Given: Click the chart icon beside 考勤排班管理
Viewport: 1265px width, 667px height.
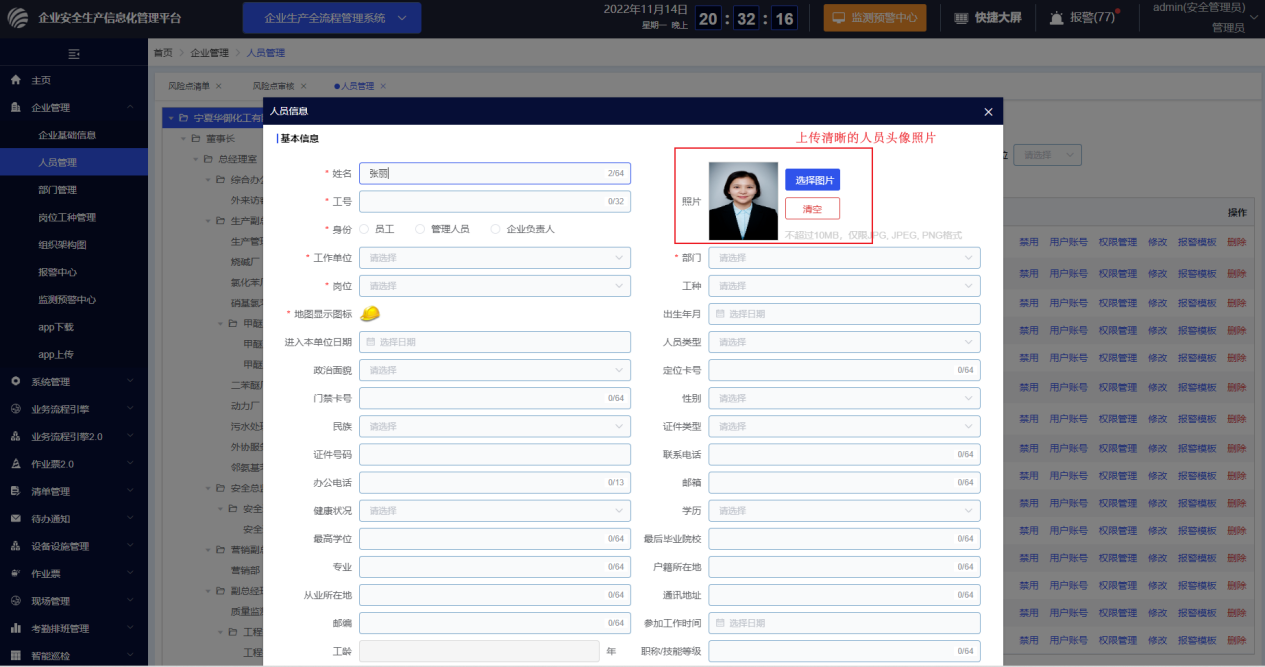Looking at the screenshot, I should [x=15, y=629].
